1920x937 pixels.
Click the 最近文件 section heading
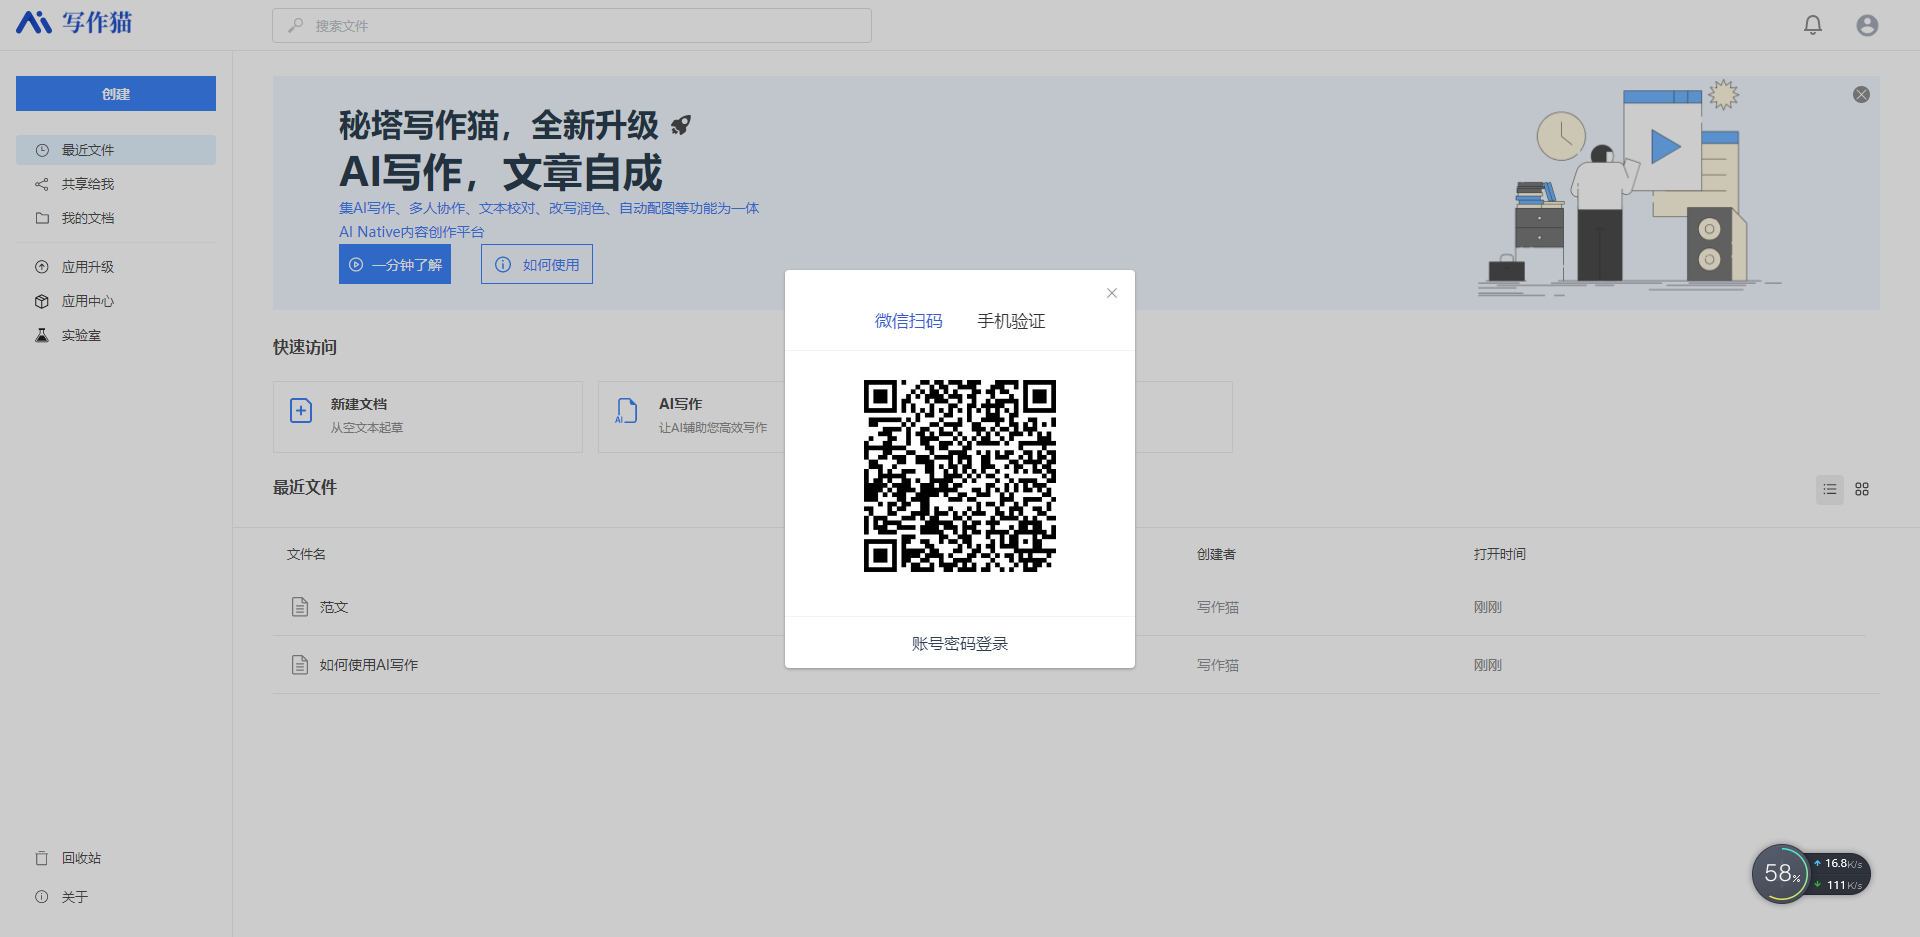tap(305, 487)
